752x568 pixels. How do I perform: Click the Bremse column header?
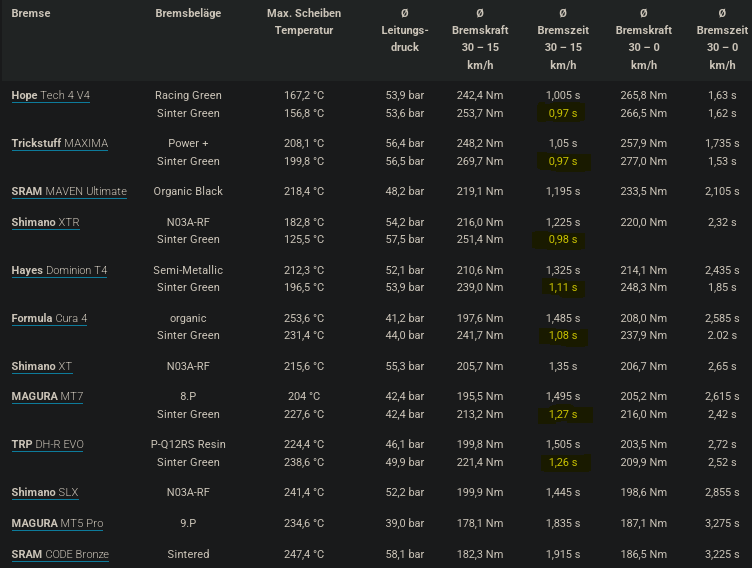(31, 13)
